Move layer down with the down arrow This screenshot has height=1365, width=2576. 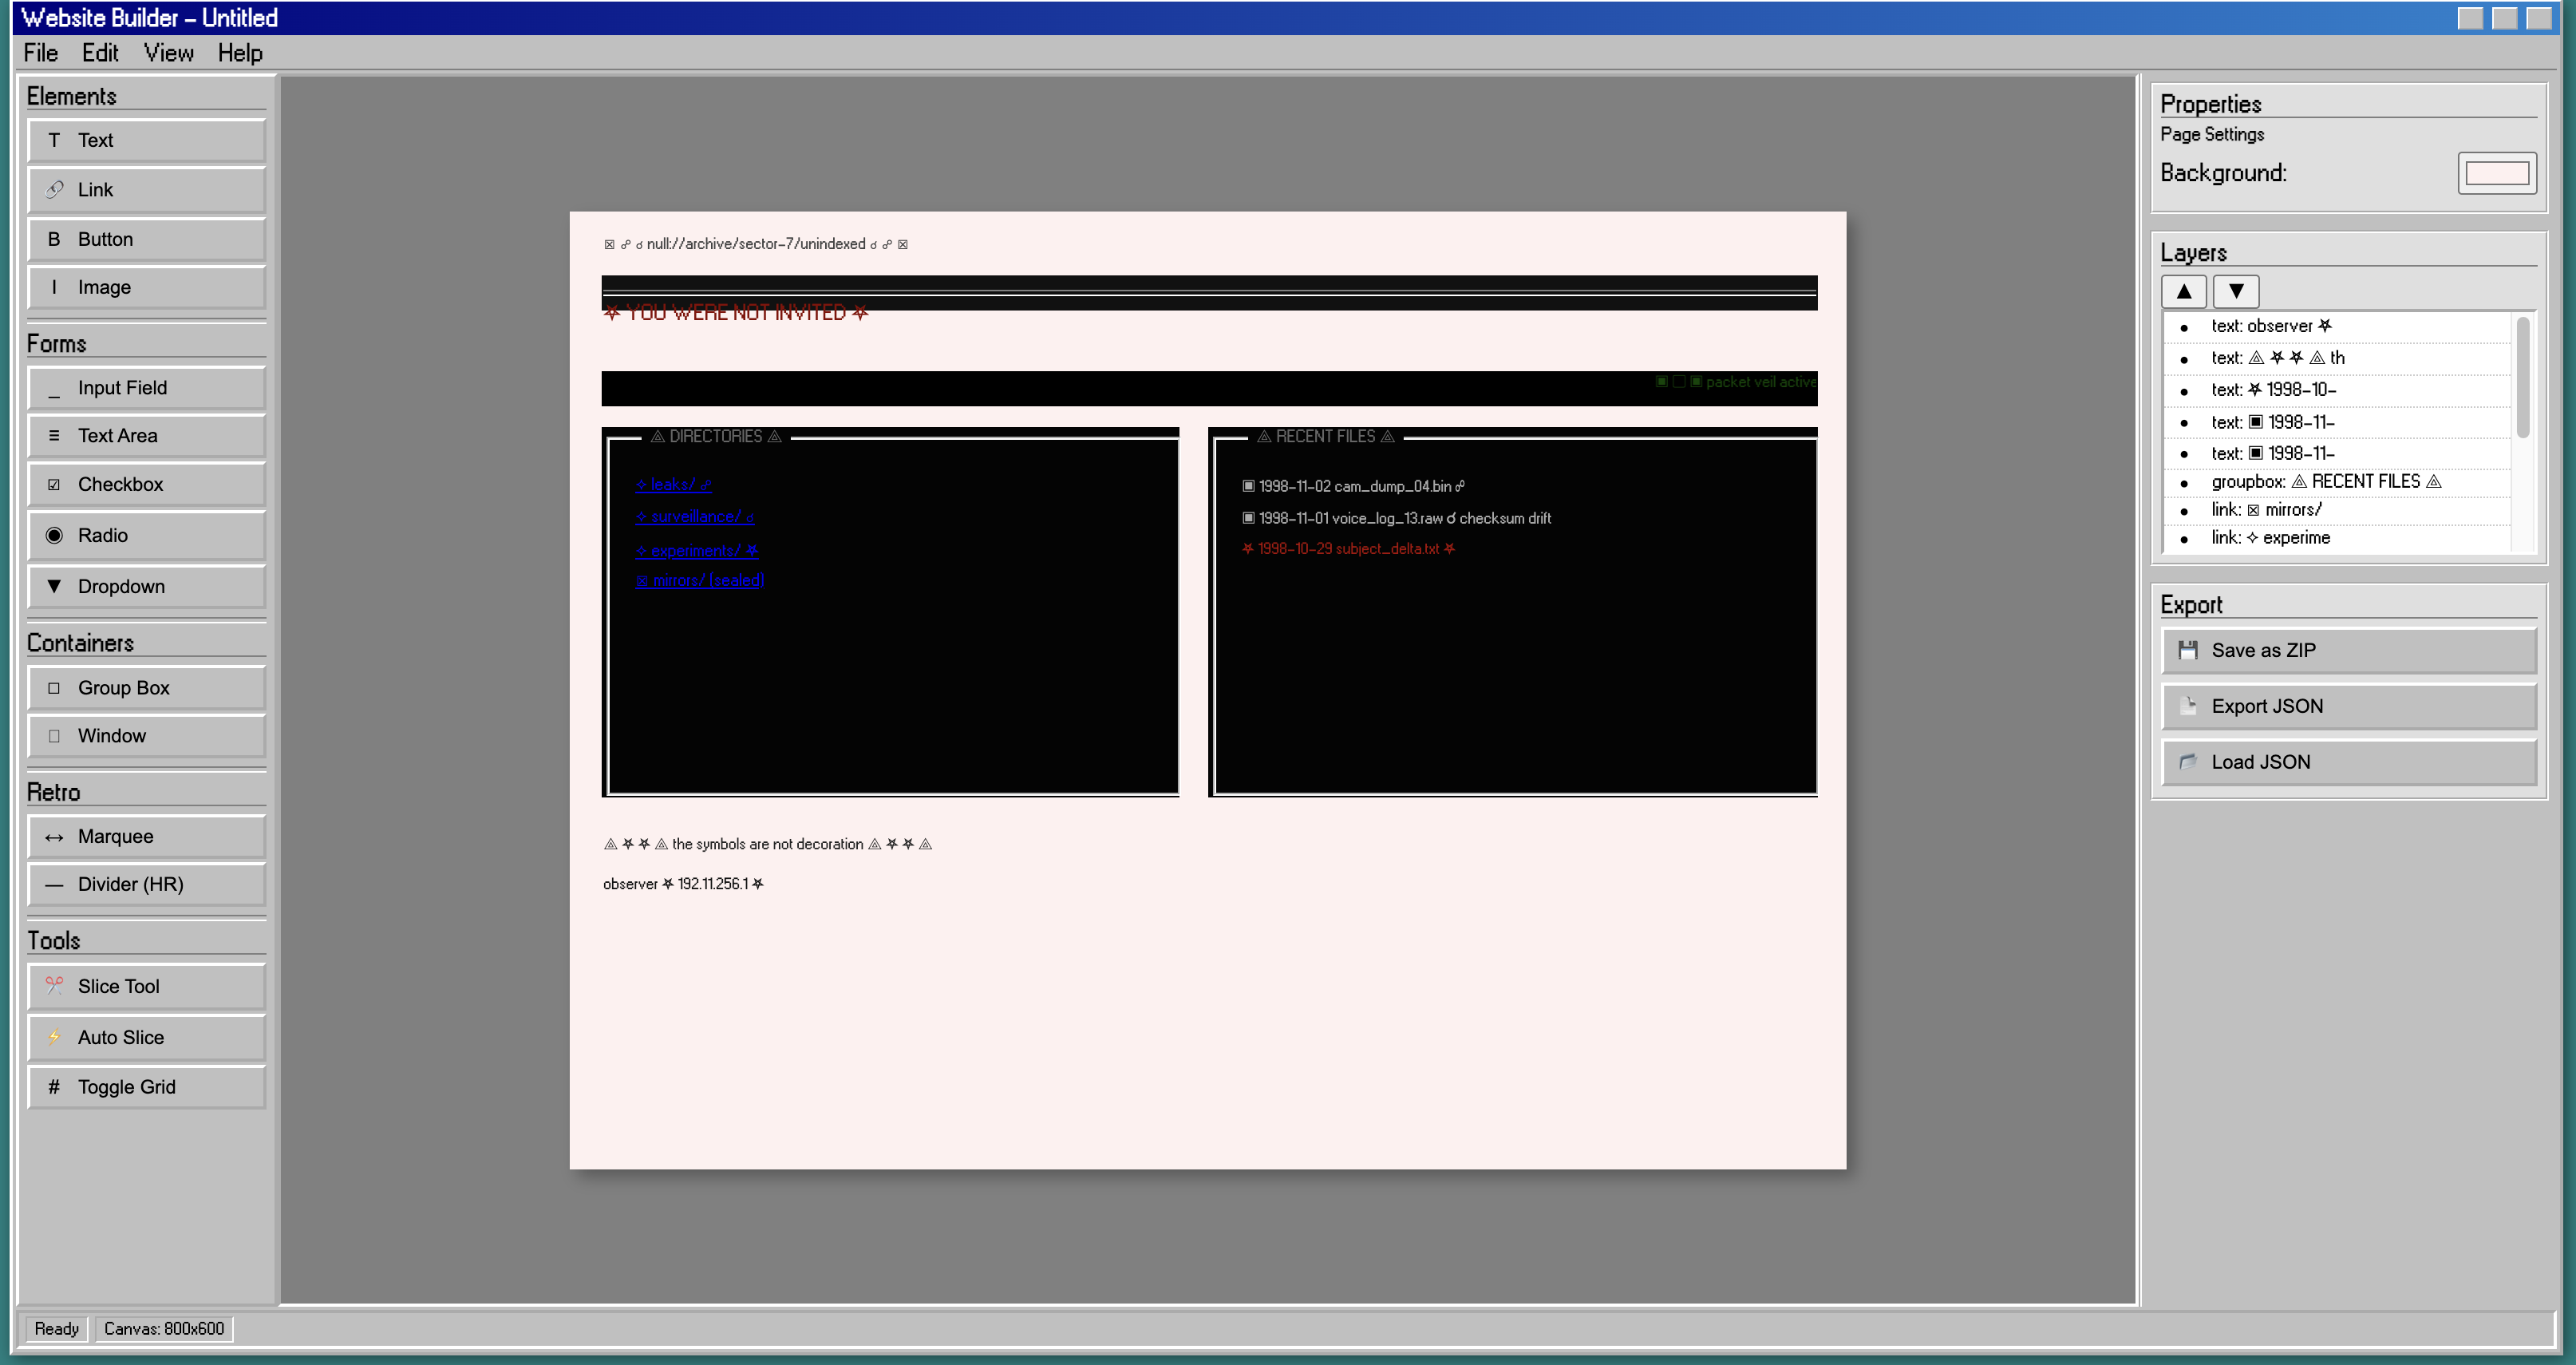coord(2236,291)
